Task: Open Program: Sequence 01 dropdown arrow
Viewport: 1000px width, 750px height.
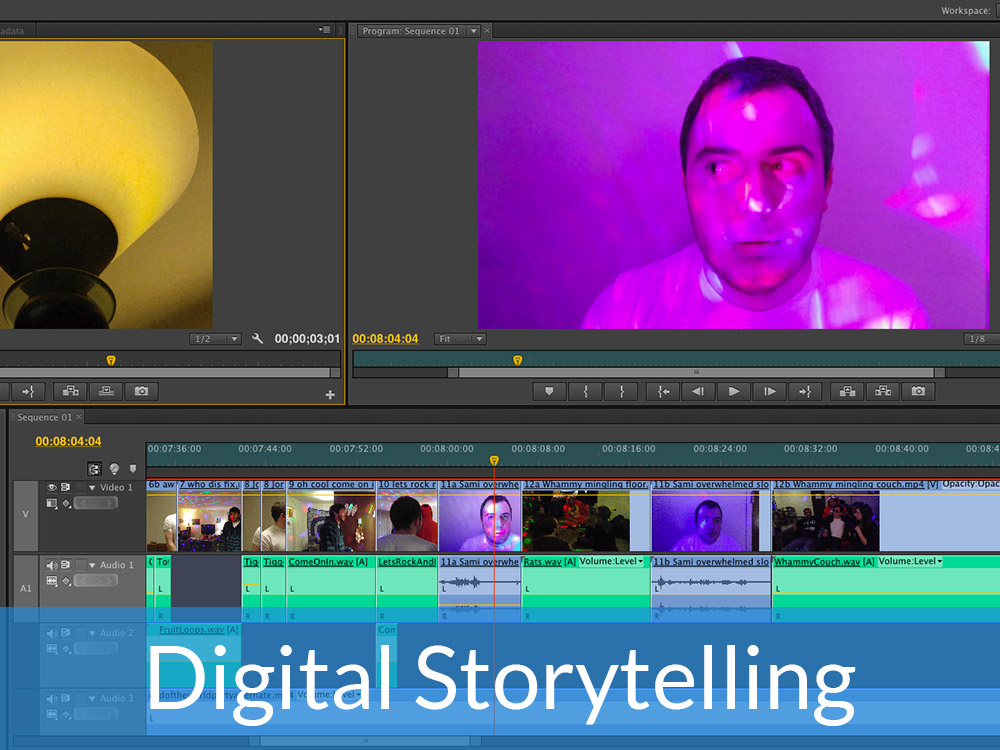Action: pyautogui.click(x=474, y=31)
